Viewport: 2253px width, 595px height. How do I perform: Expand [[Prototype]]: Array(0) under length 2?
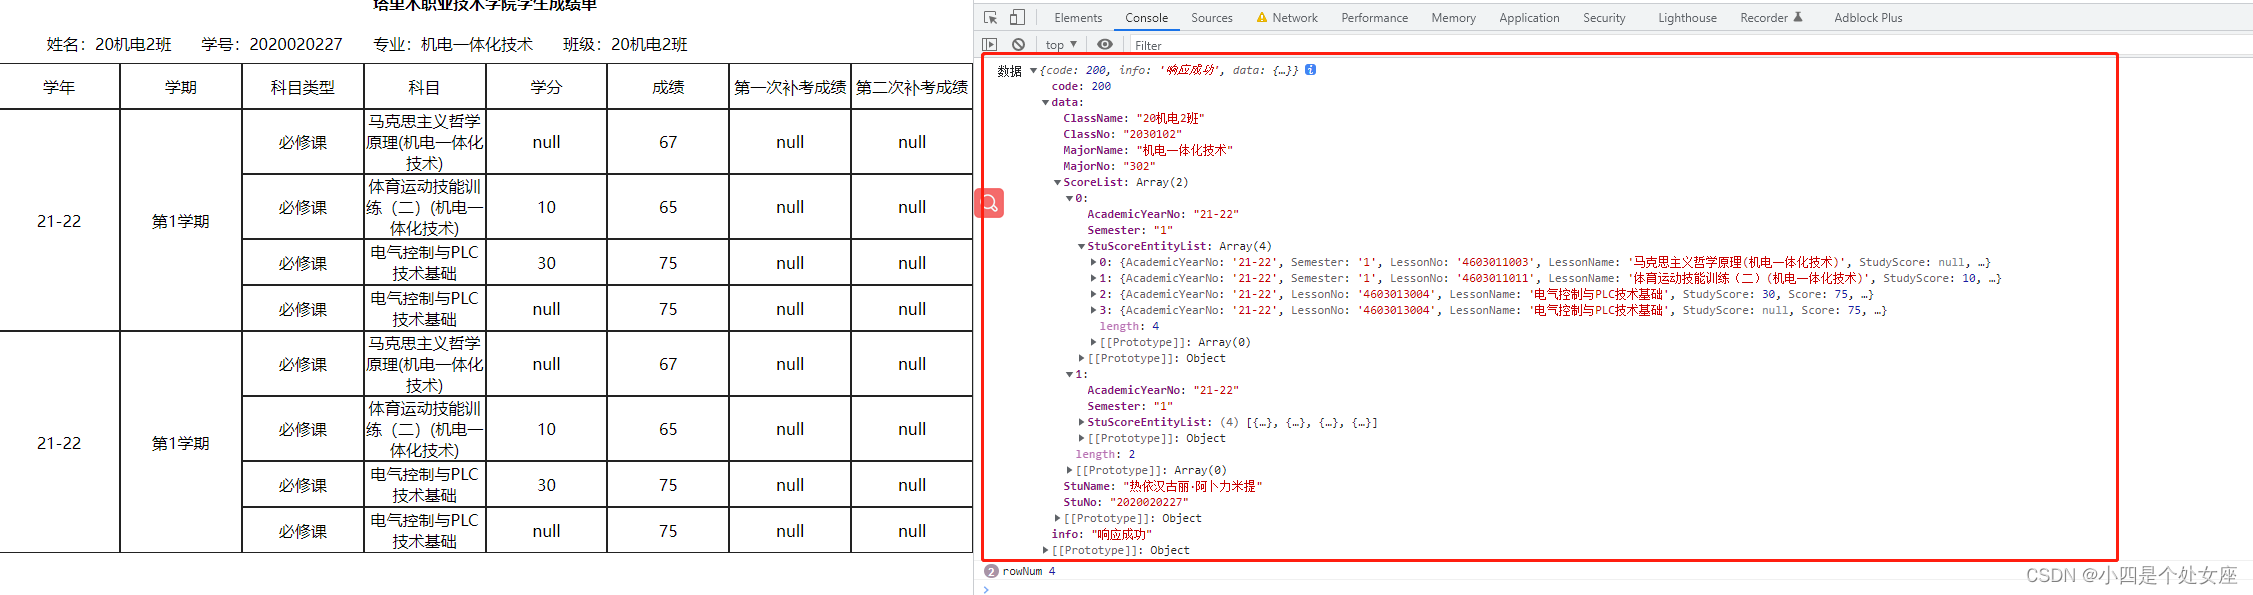click(x=1069, y=470)
